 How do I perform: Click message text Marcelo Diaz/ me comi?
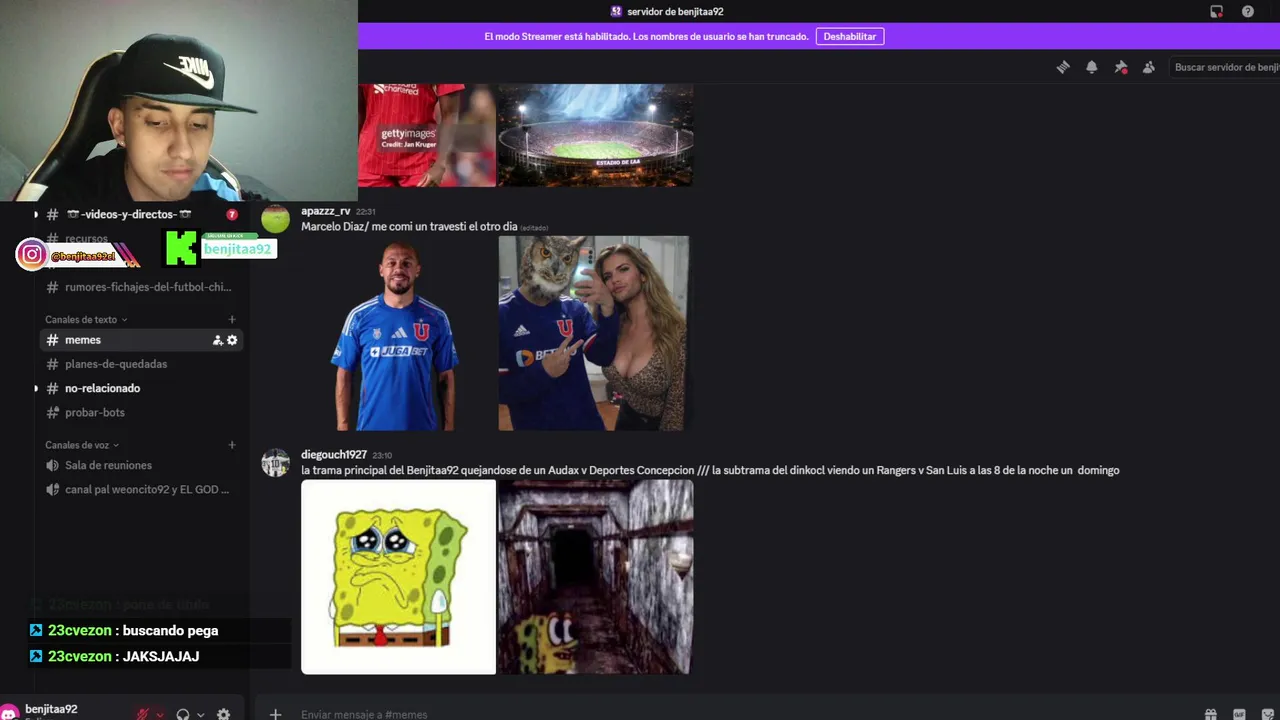click(409, 227)
